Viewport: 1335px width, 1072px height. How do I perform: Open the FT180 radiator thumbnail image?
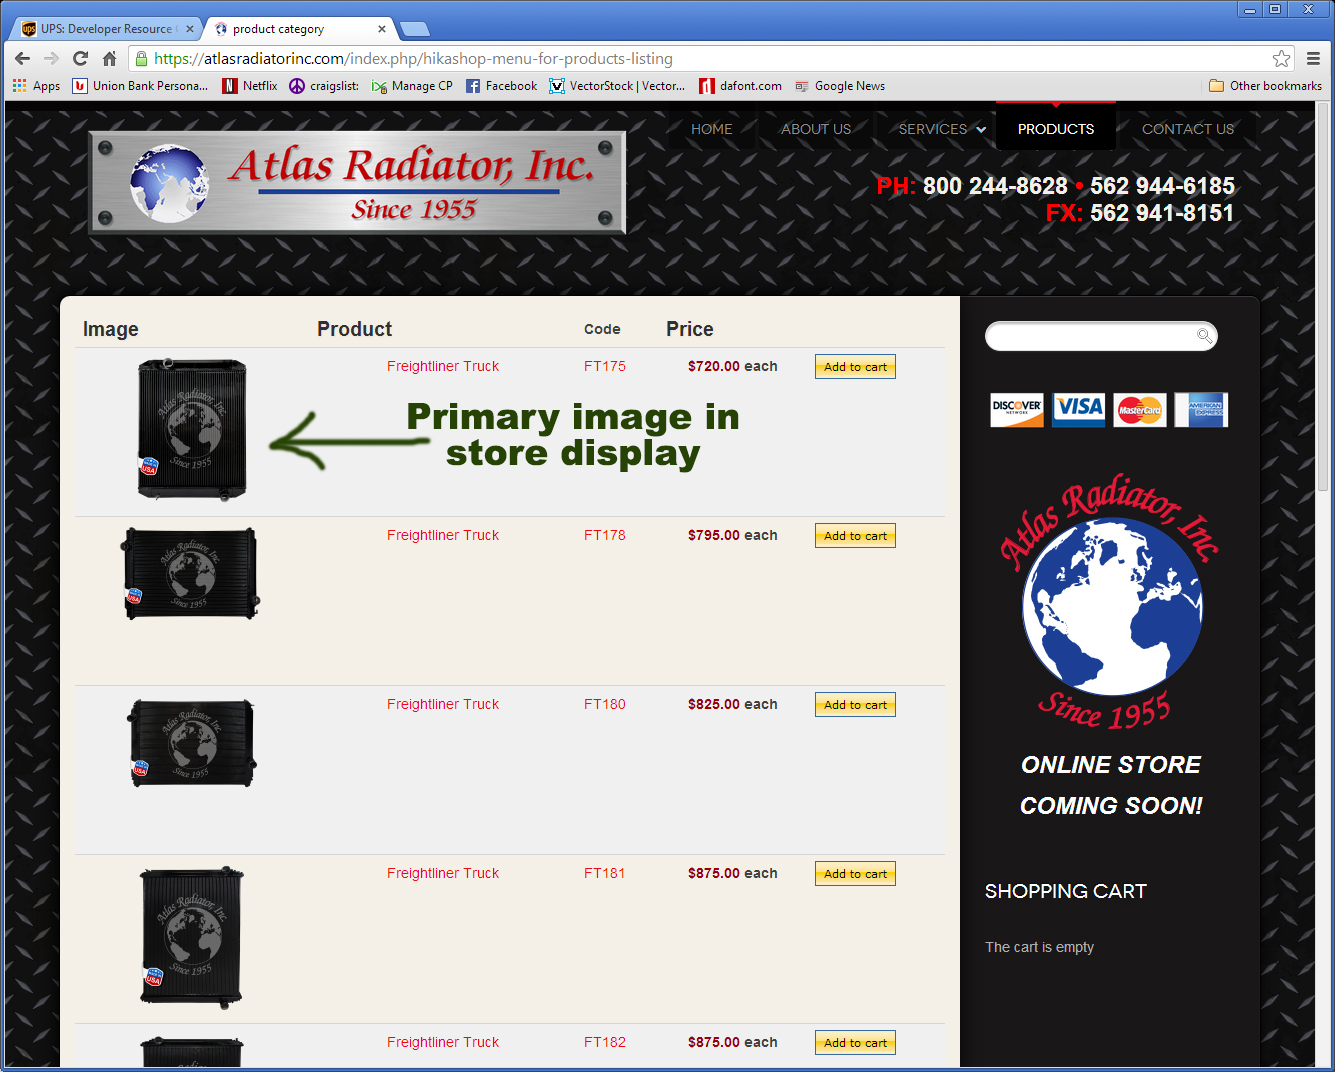[x=192, y=744]
